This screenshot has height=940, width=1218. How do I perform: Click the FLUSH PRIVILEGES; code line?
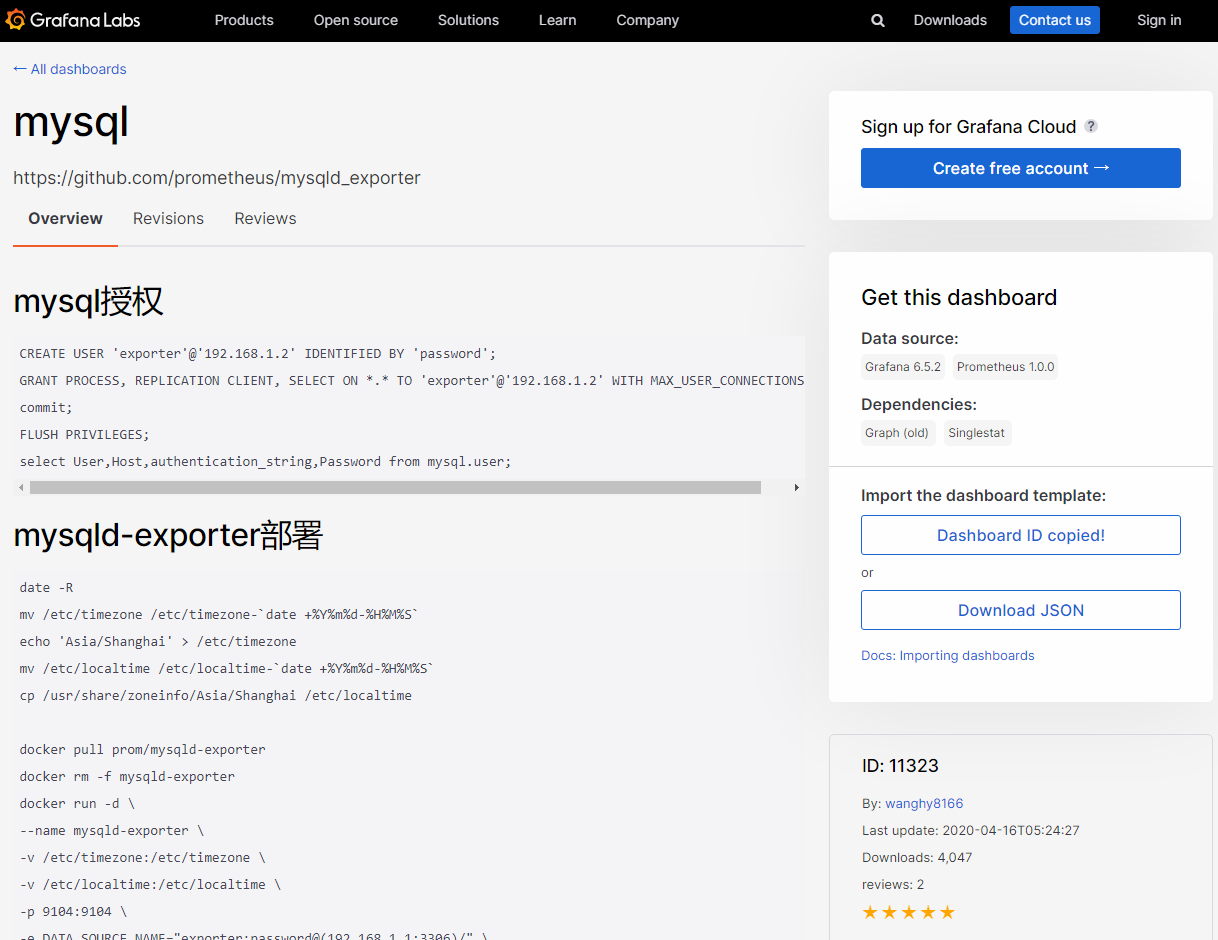84,434
